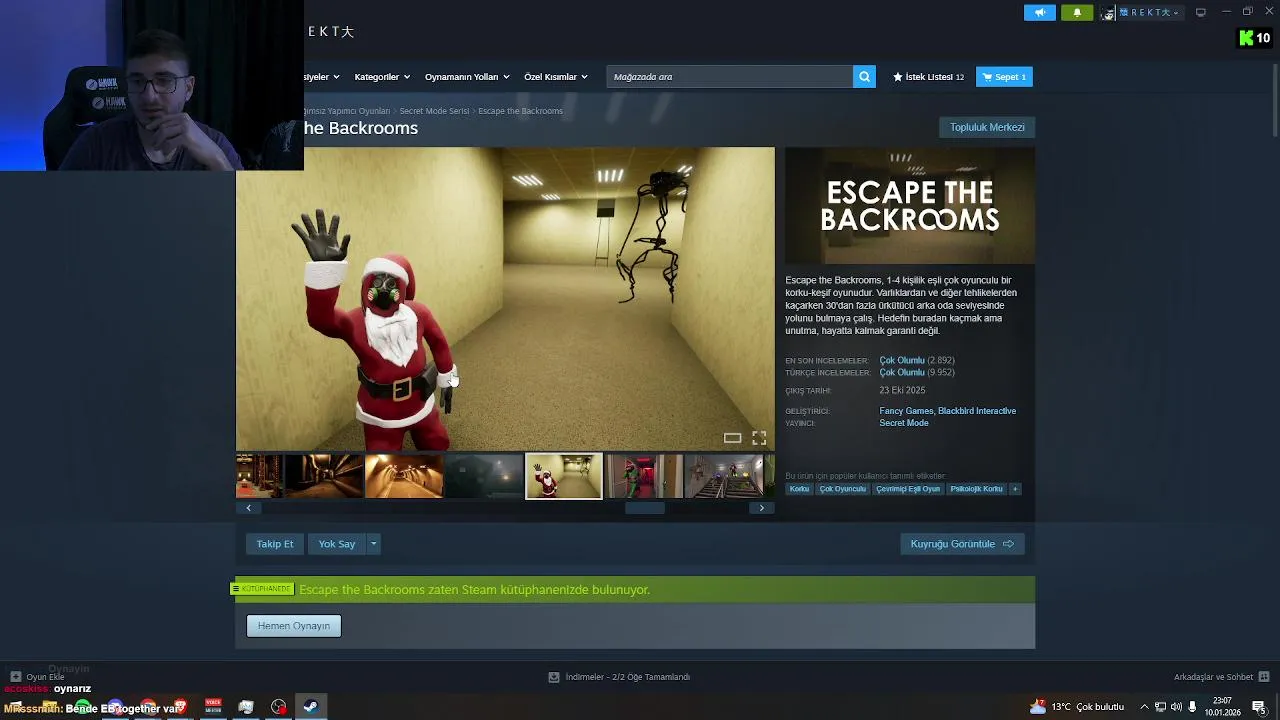Click the large Santa screenshot image
The width and height of the screenshot is (1280, 720).
[x=505, y=299]
